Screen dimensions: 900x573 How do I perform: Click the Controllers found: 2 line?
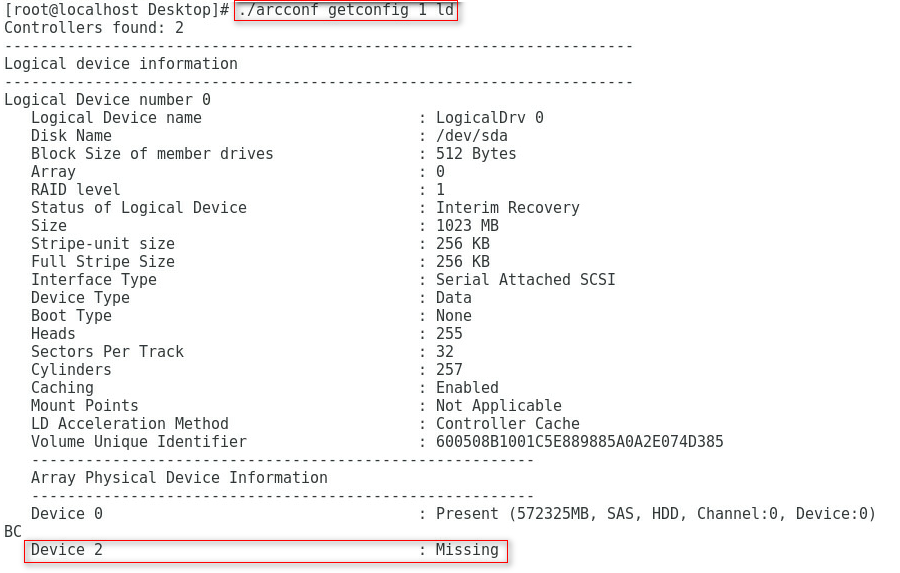[94, 28]
